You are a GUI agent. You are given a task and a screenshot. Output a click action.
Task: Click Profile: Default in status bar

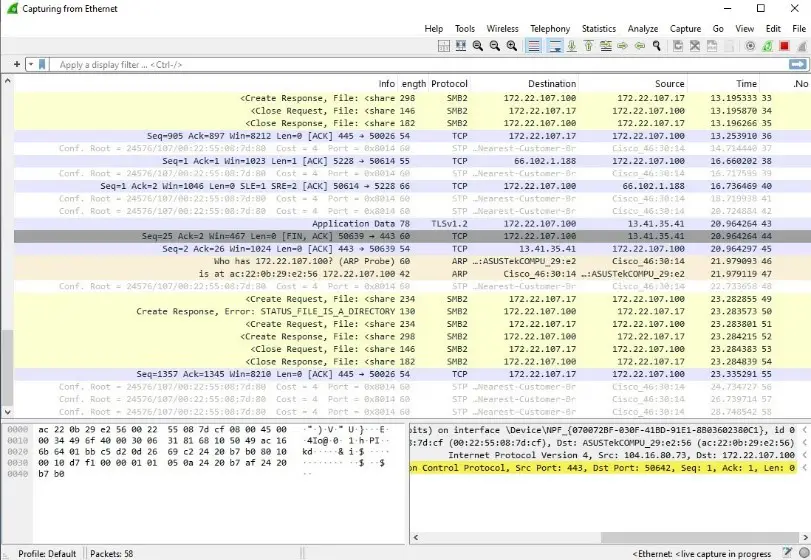tap(47, 553)
